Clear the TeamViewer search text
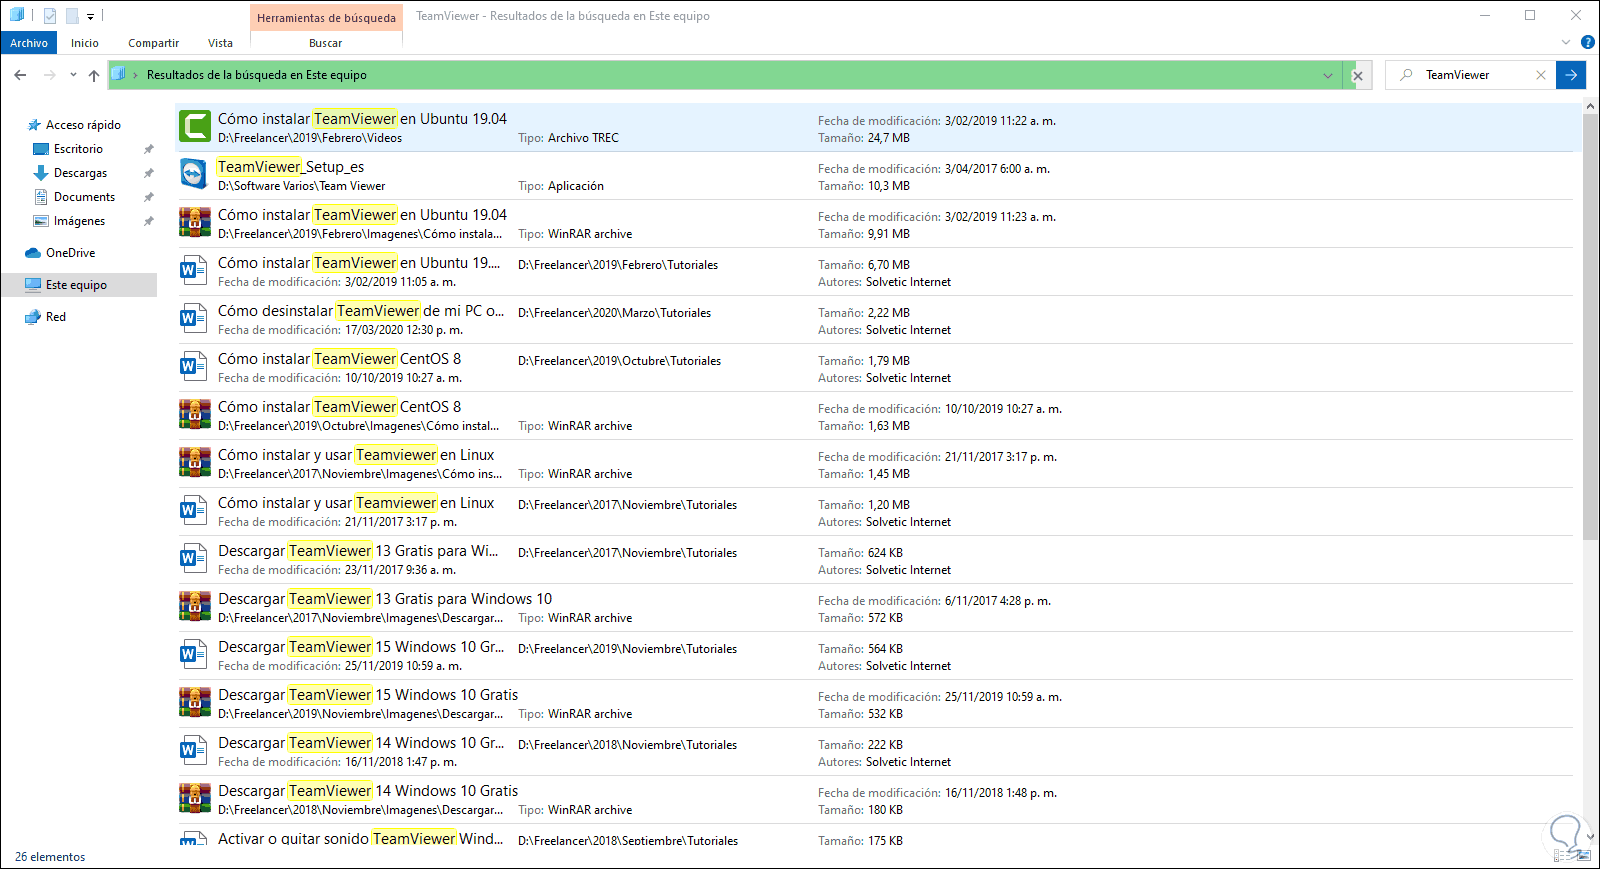 click(1541, 75)
